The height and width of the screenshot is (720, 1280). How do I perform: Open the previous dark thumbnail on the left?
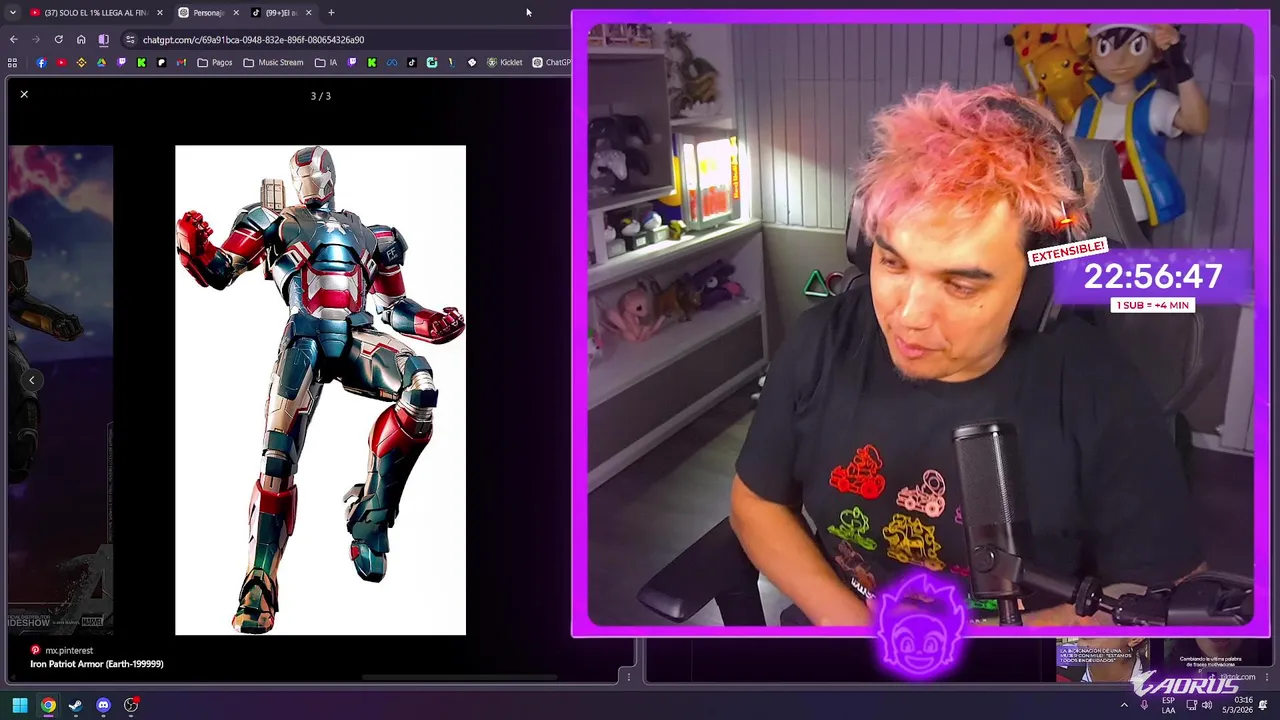(x=60, y=390)
